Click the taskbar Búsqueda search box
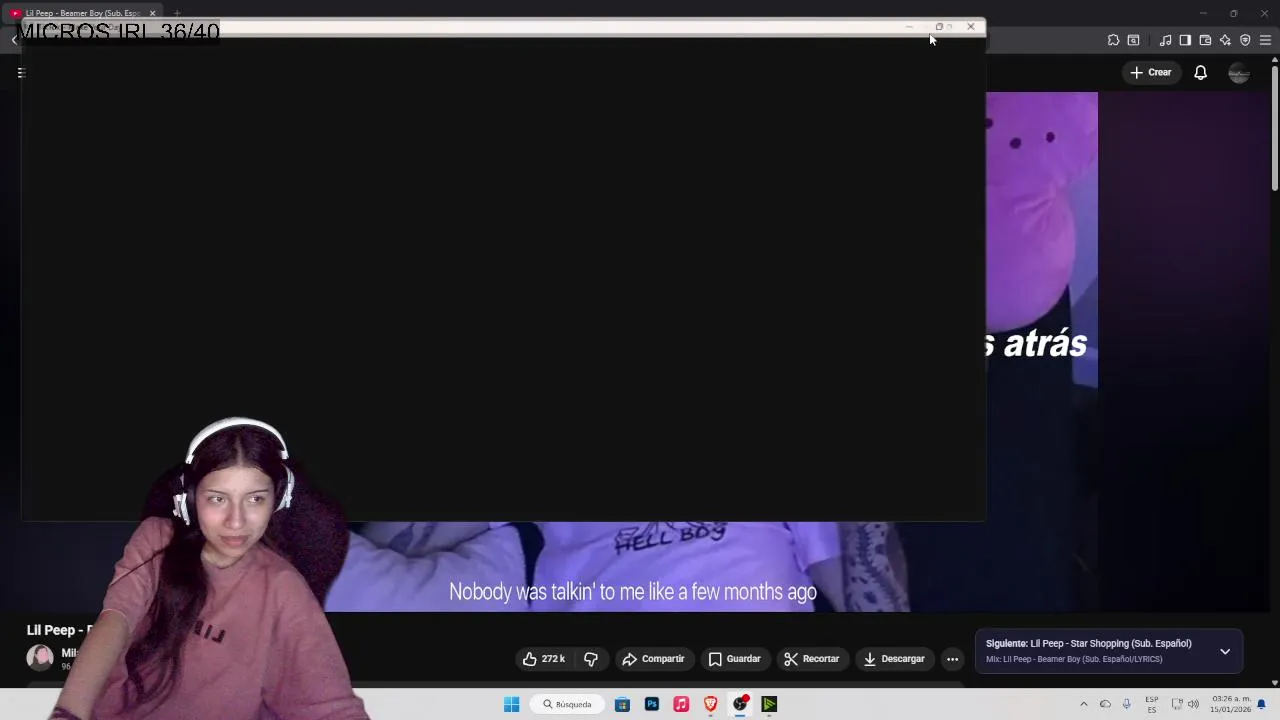The height and width of the screenshot is (720, 1280). 567,704
